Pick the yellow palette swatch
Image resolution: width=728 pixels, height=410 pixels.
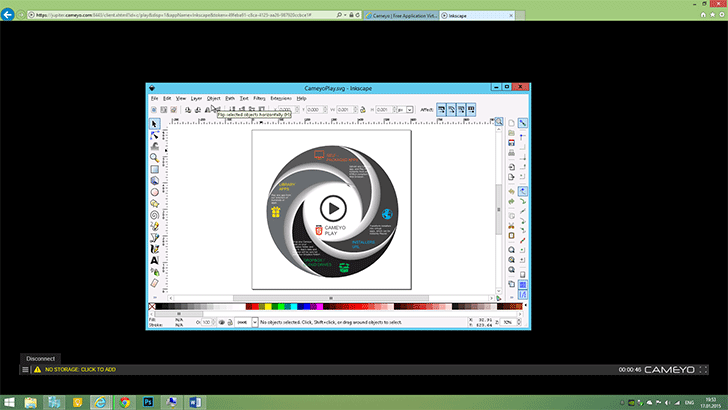[268, 306]
